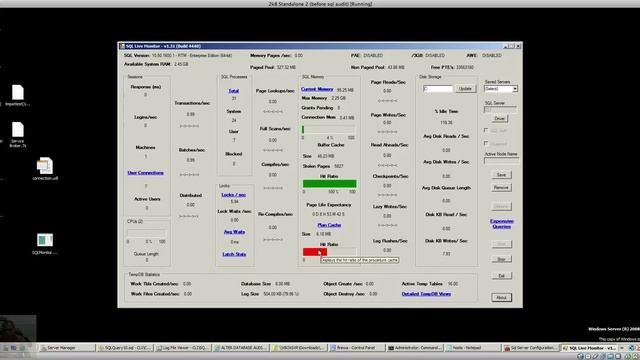Select the Service Broker file desktop icon
This screenshot has height=360, width=640.
(x=18, y=131)
